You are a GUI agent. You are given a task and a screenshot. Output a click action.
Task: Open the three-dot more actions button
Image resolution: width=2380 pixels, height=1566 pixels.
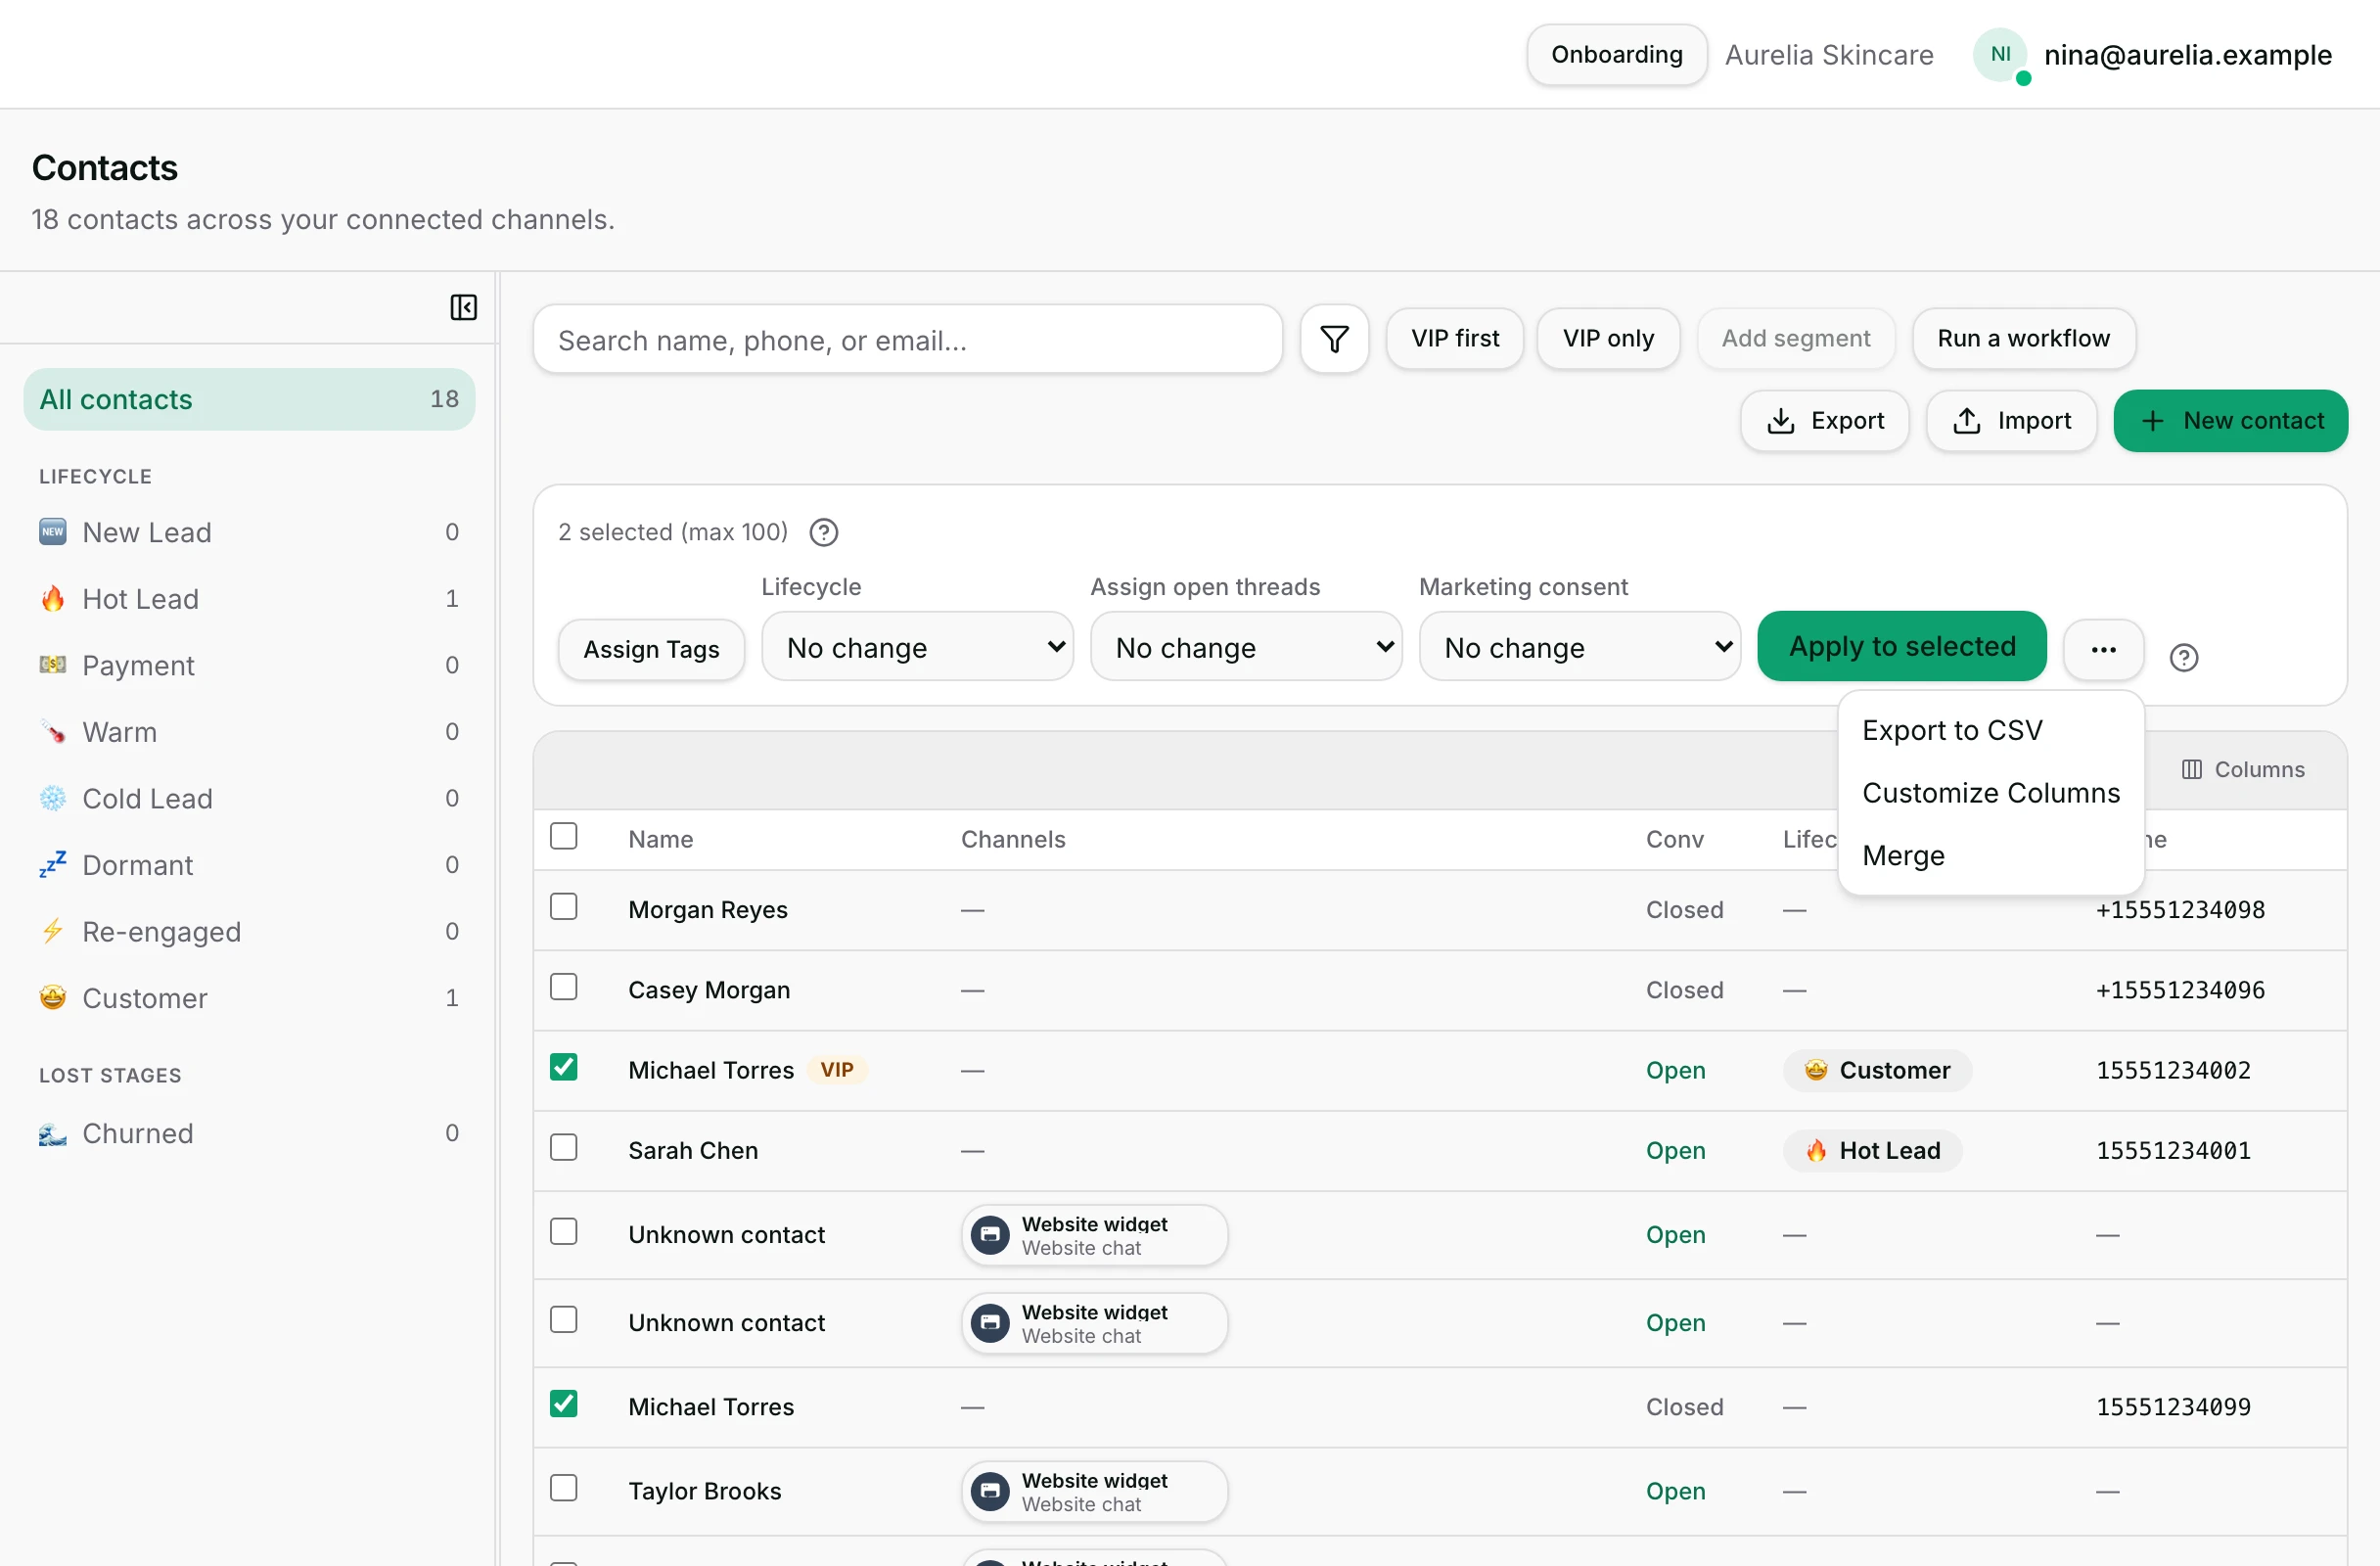pos(2103,649)
